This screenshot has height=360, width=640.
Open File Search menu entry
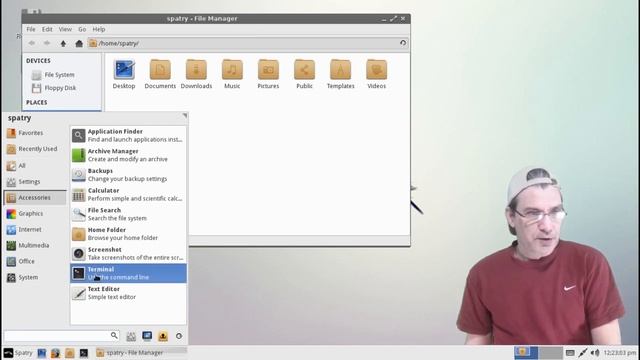click(x=128, y=214)
